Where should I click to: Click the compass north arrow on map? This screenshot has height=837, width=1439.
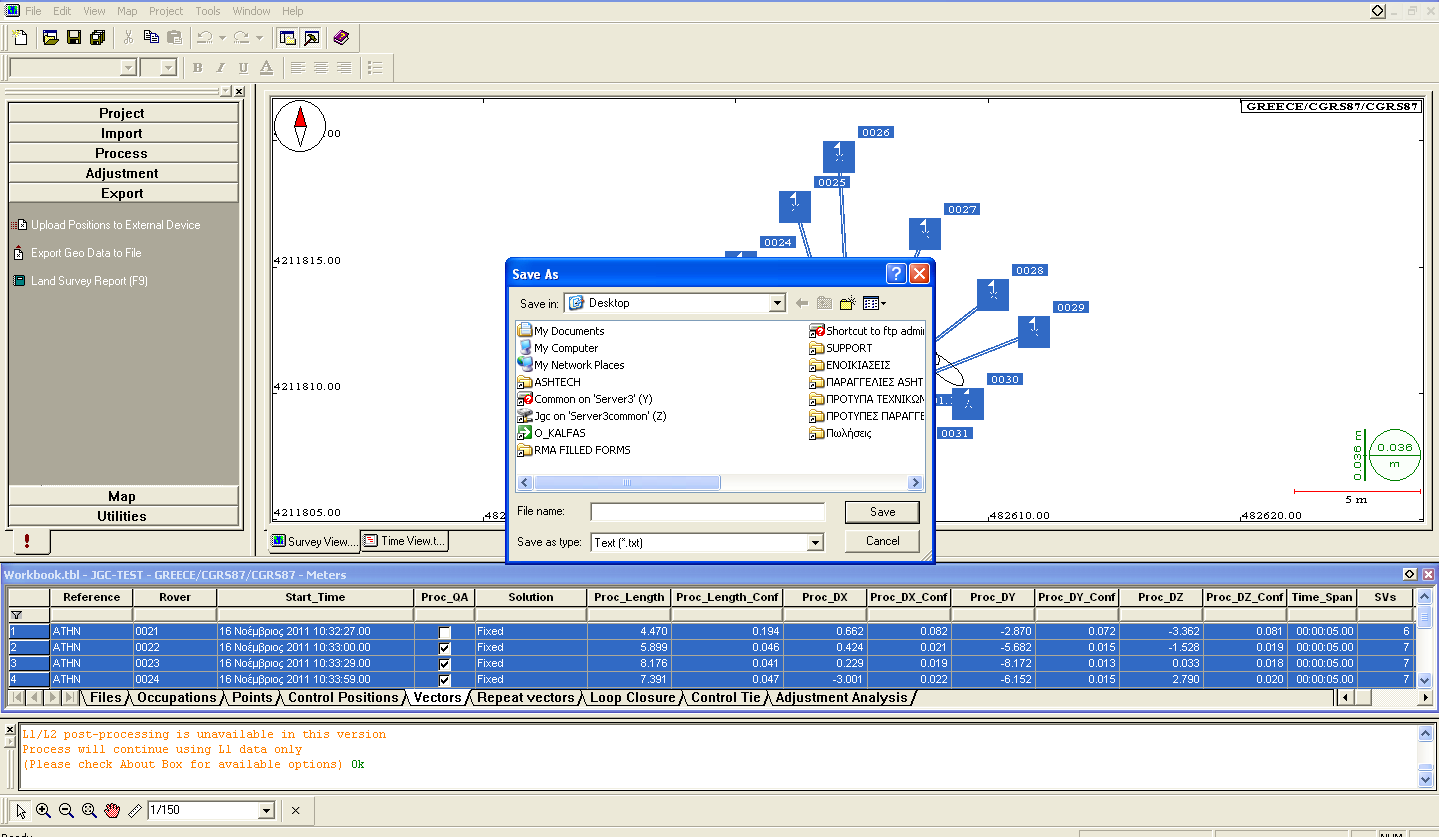click(300, 127)
